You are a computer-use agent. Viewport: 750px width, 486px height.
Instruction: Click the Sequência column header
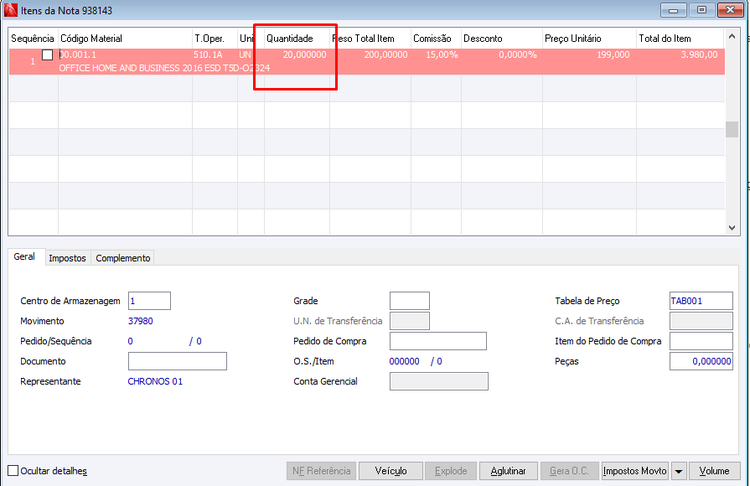33,38
